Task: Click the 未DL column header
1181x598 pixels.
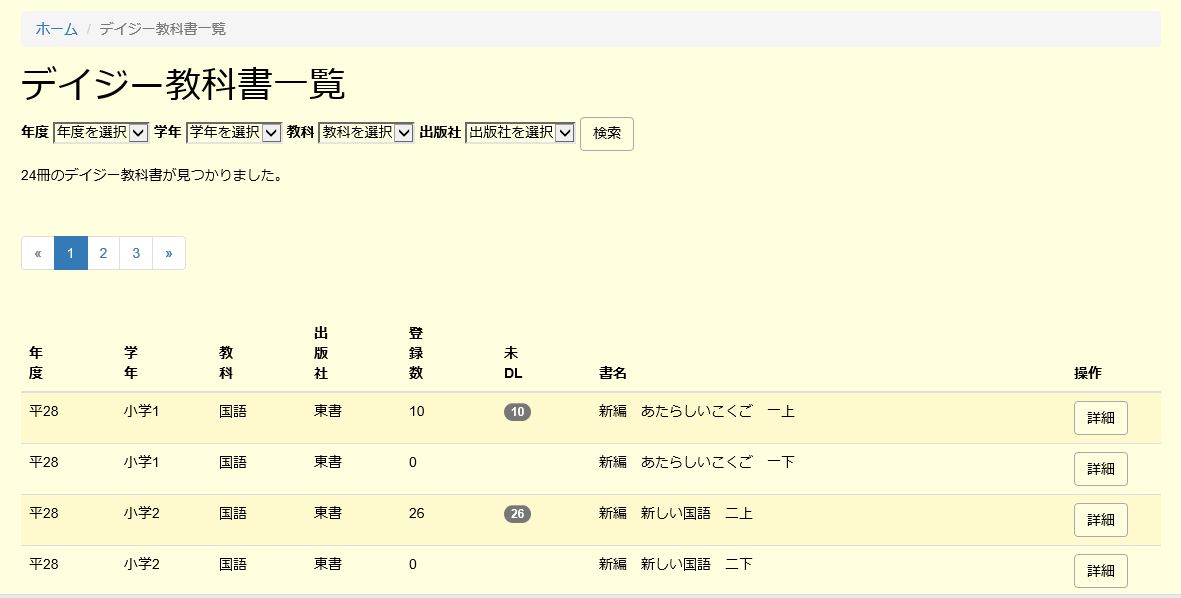Action: point(513,363)
